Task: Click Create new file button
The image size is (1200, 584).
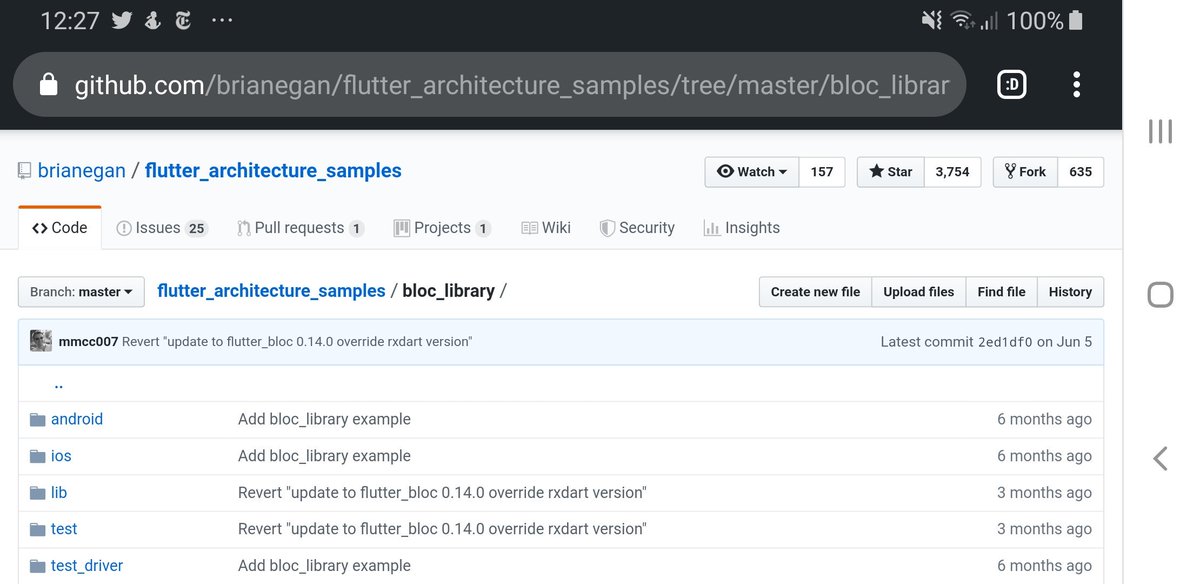Action: [x=815, y=292]
